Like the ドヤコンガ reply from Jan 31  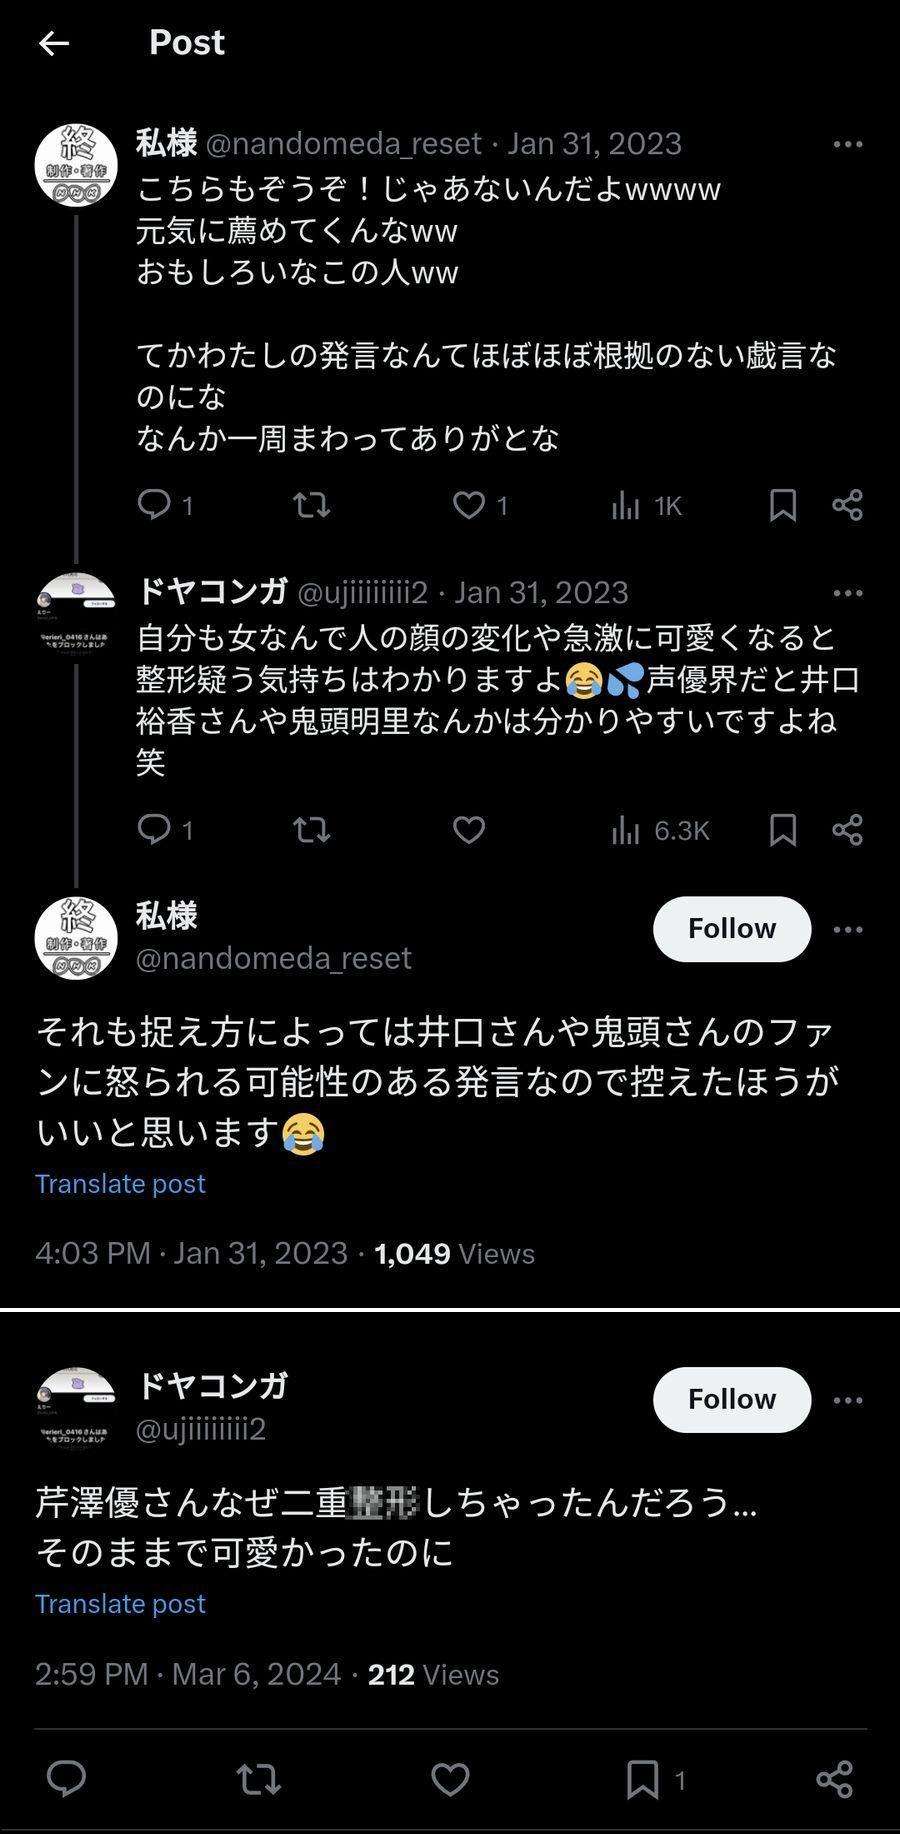click(469, 830)
